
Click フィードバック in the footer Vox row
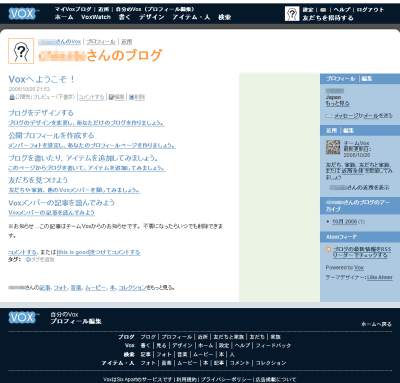[273, 346]
